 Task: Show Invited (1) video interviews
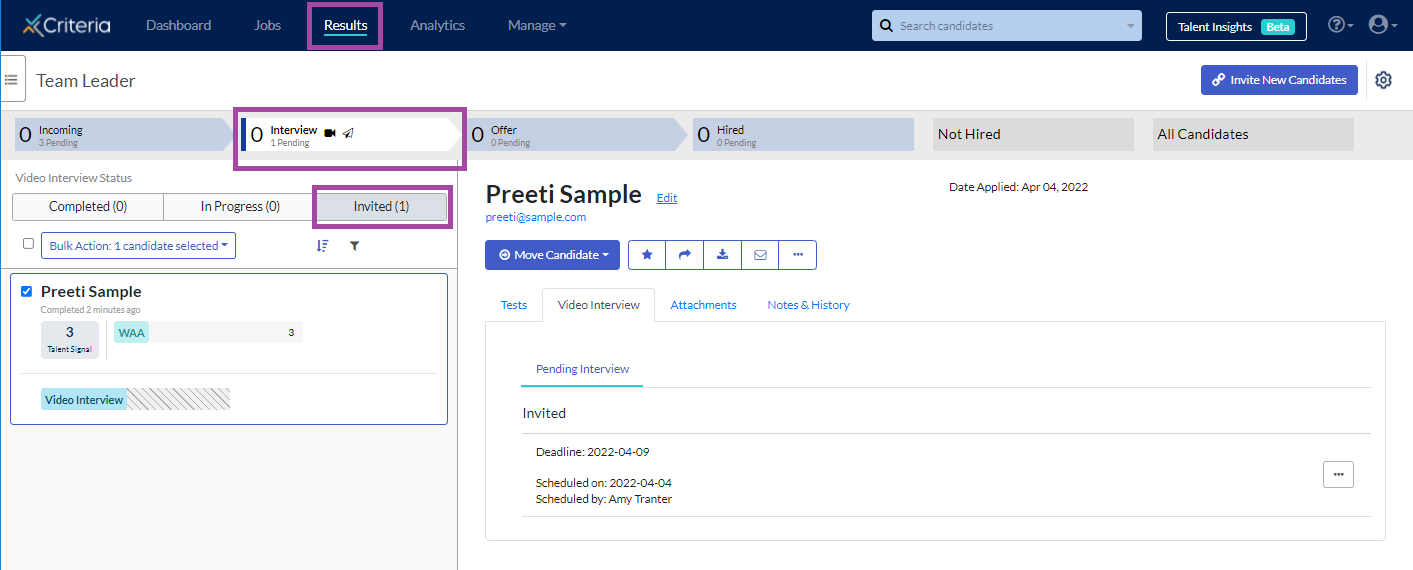[x=381, y=206]
